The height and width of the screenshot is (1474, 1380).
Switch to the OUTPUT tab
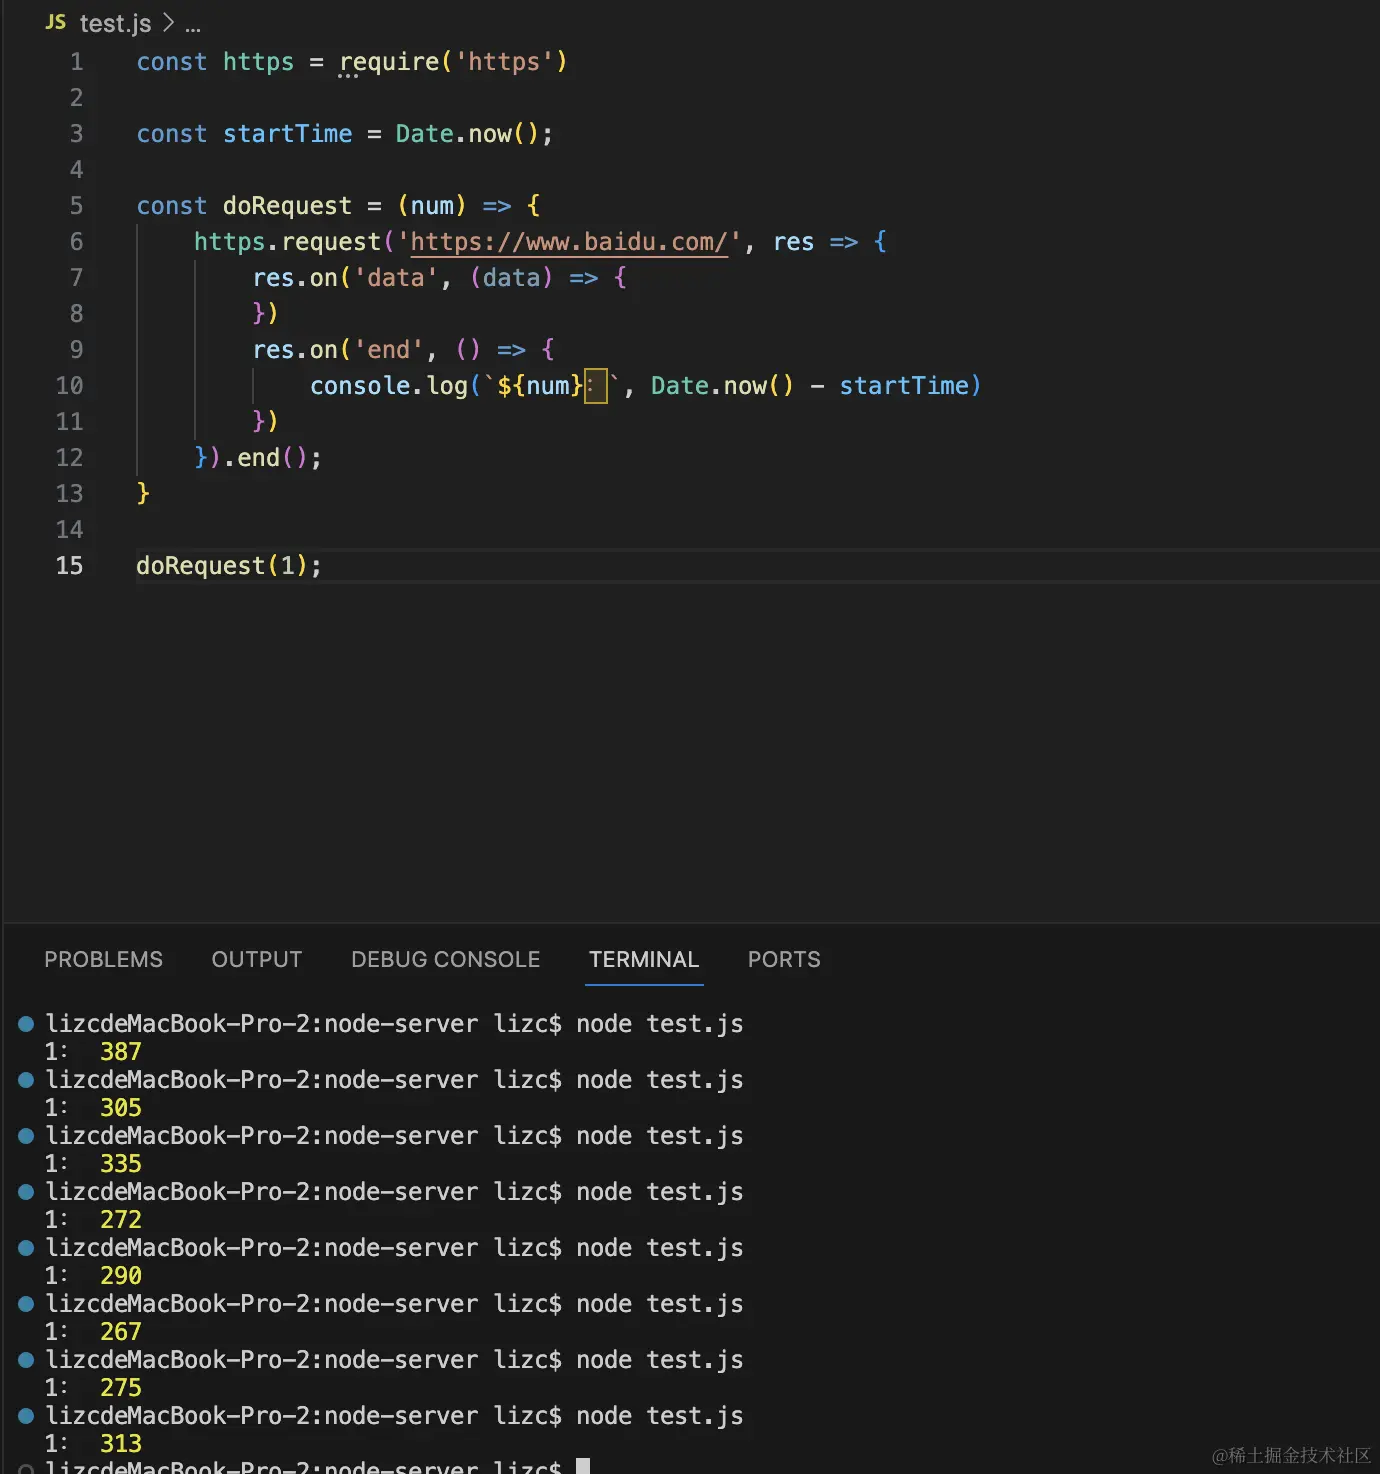pyautogui.click(x=257, y=959)
